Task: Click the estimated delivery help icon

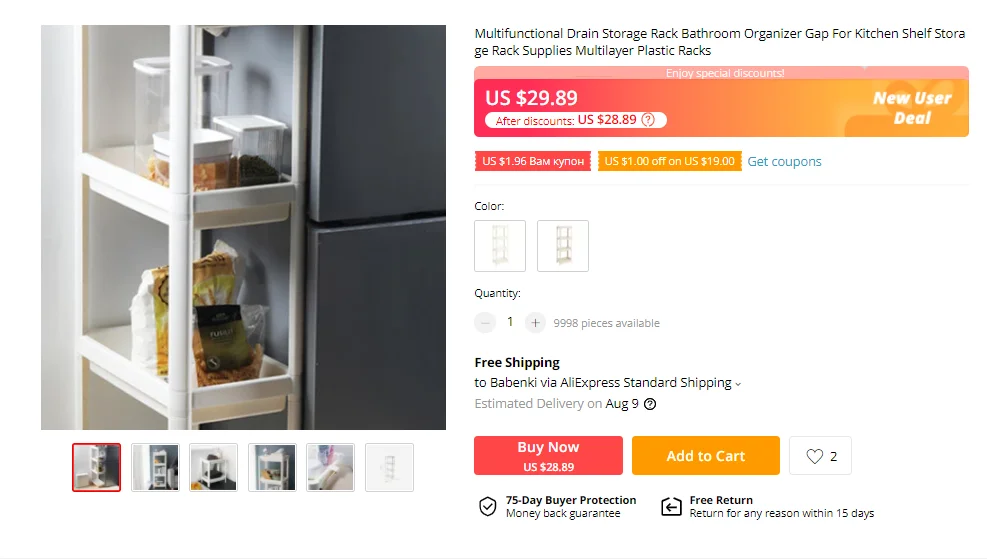Action: (x=650, y=404)
